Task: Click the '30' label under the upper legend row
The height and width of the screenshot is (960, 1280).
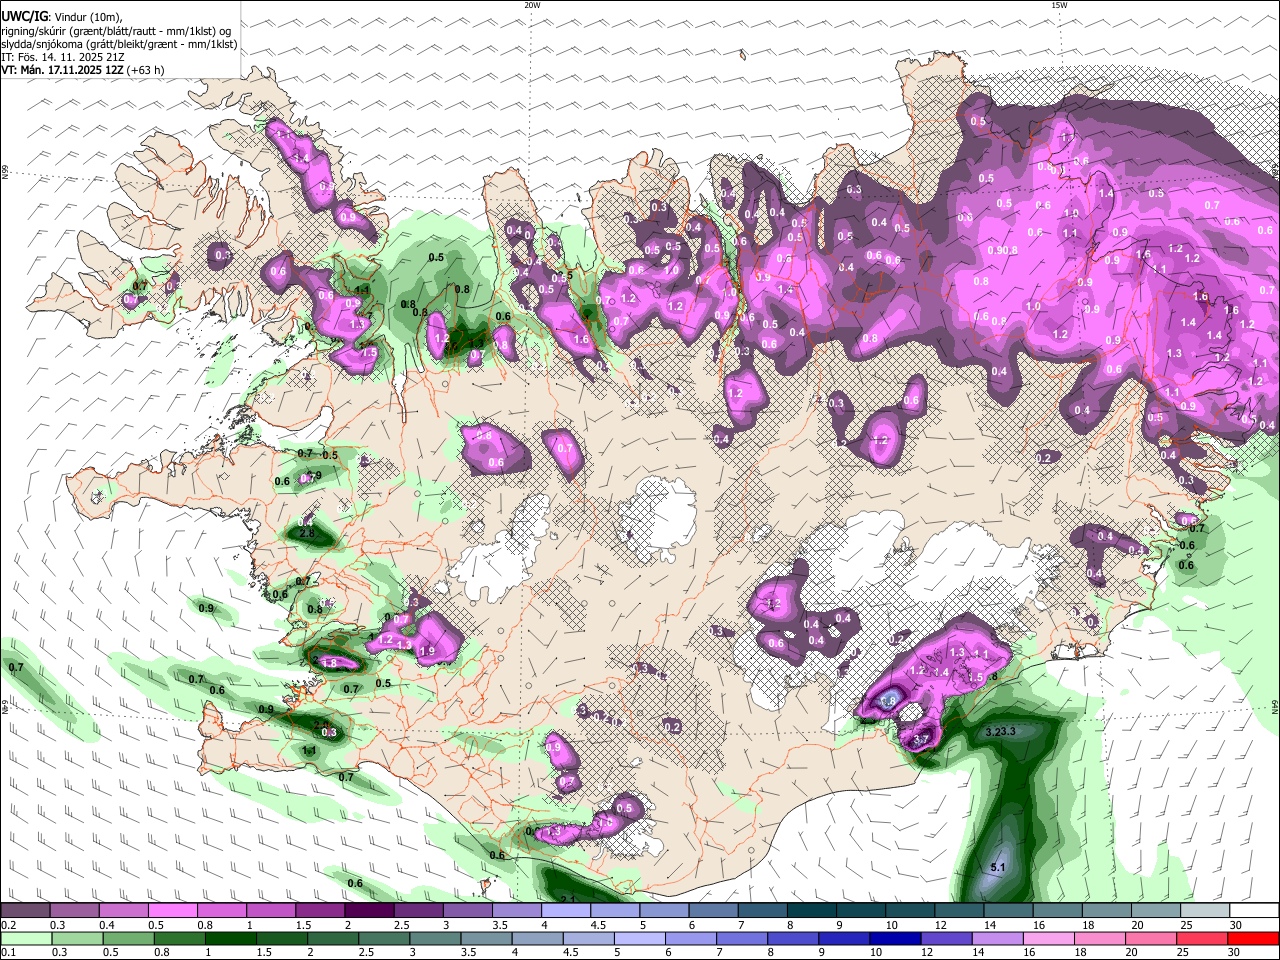Action: tap(1236, 925)
